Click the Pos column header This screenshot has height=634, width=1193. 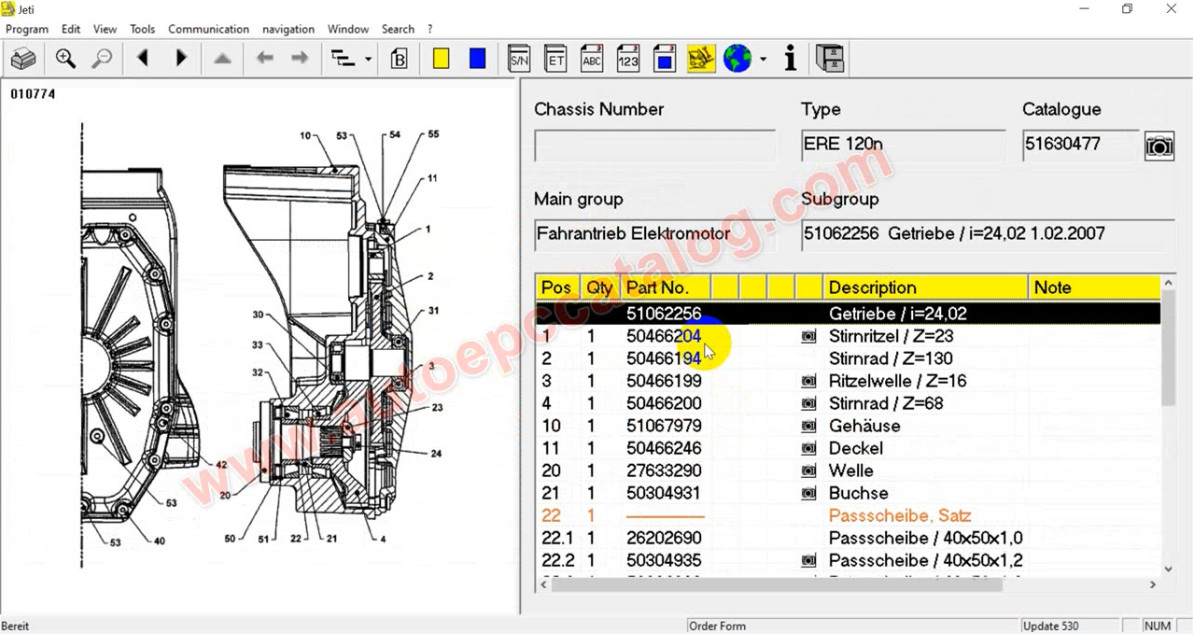[x=557, y=288]
